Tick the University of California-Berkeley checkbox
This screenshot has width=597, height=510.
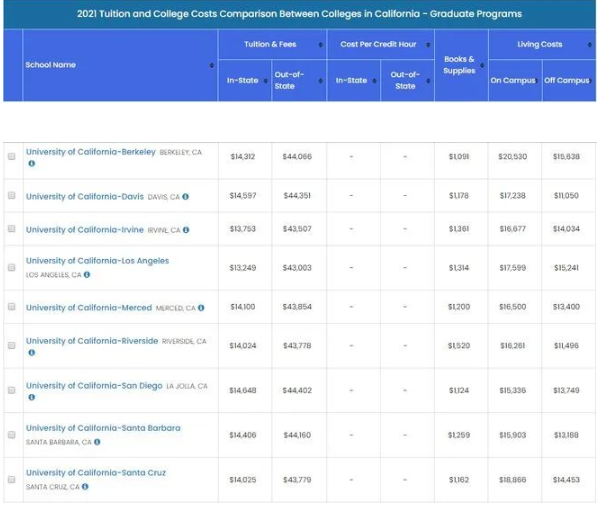pyautogui.click(x=11, y=156)
